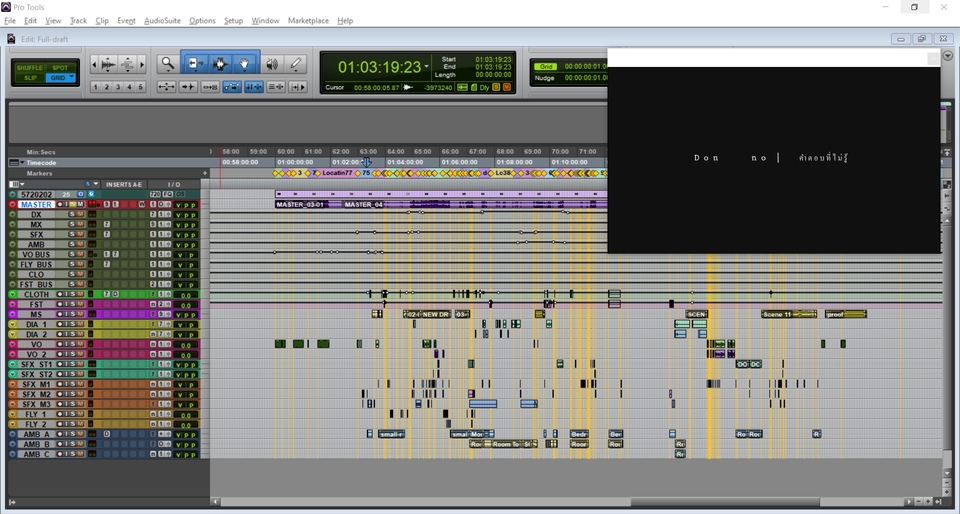Enable Slip edit mode
The width and height of the screenshot is (960, 514).
(x=29, y=78)
